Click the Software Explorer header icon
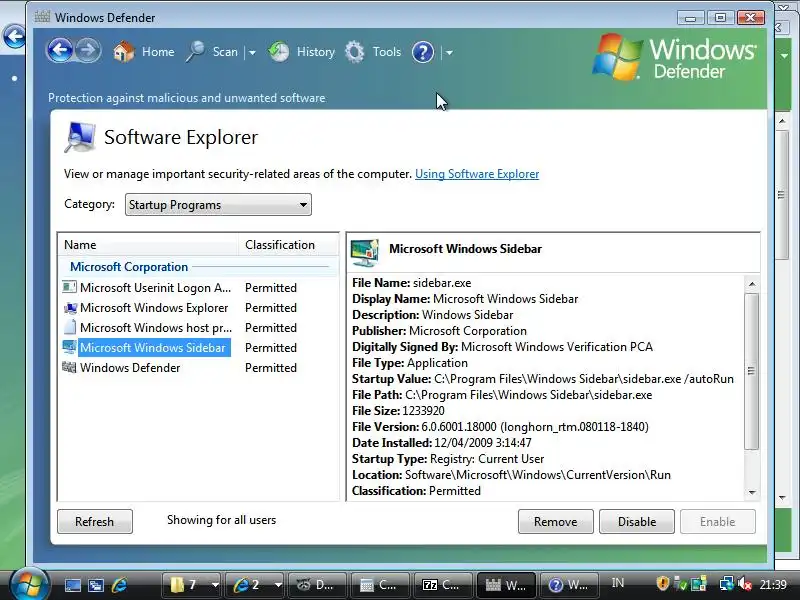This screenshot has width=800, height=600. click(80, 137)
